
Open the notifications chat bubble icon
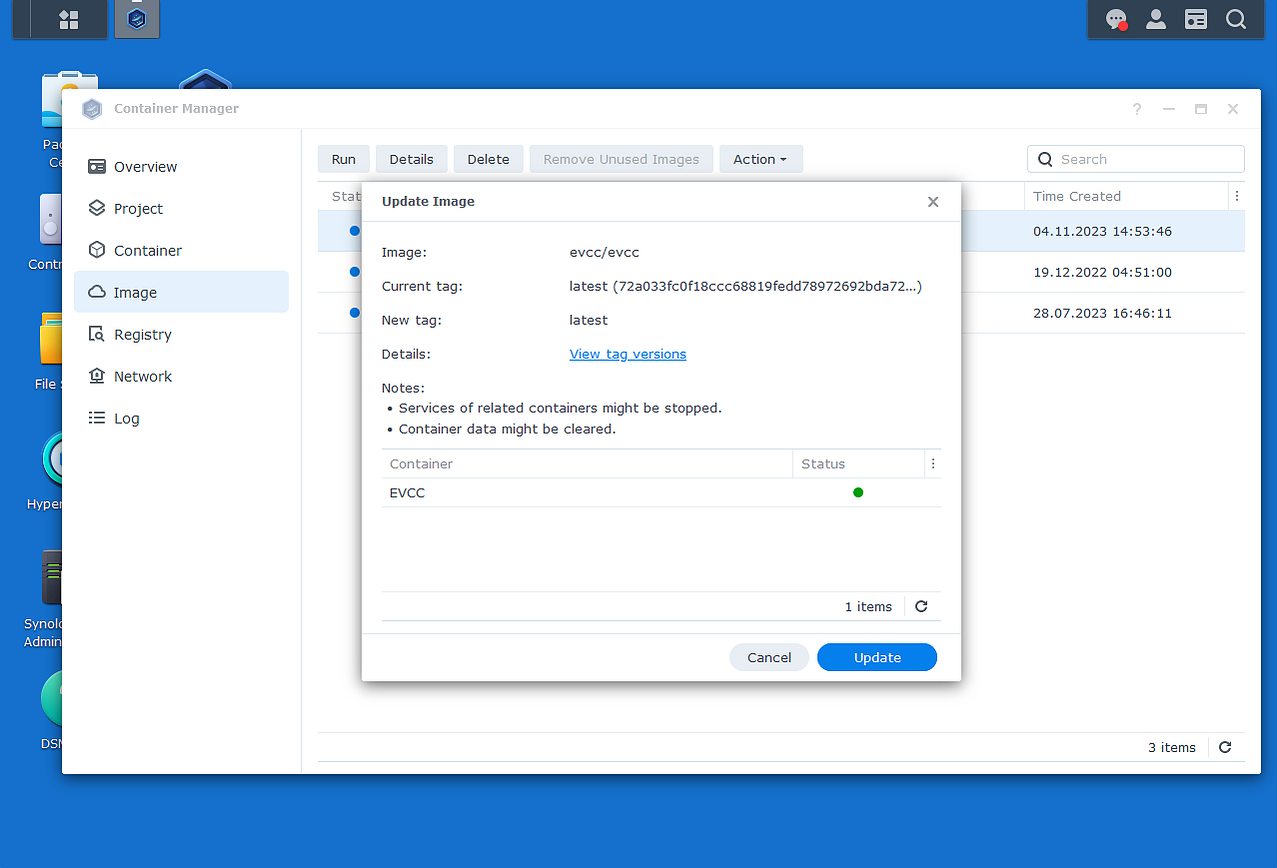[x=1116, y=19]
